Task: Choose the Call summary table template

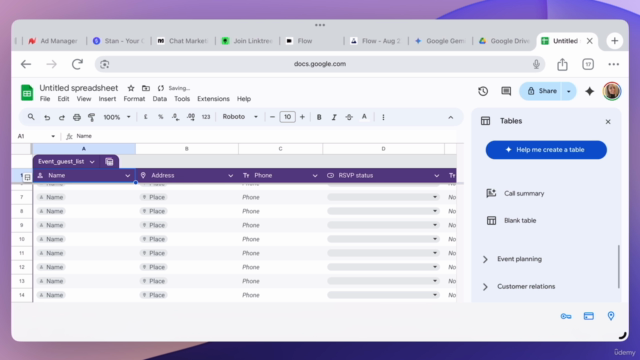Action: click(515, 193)
